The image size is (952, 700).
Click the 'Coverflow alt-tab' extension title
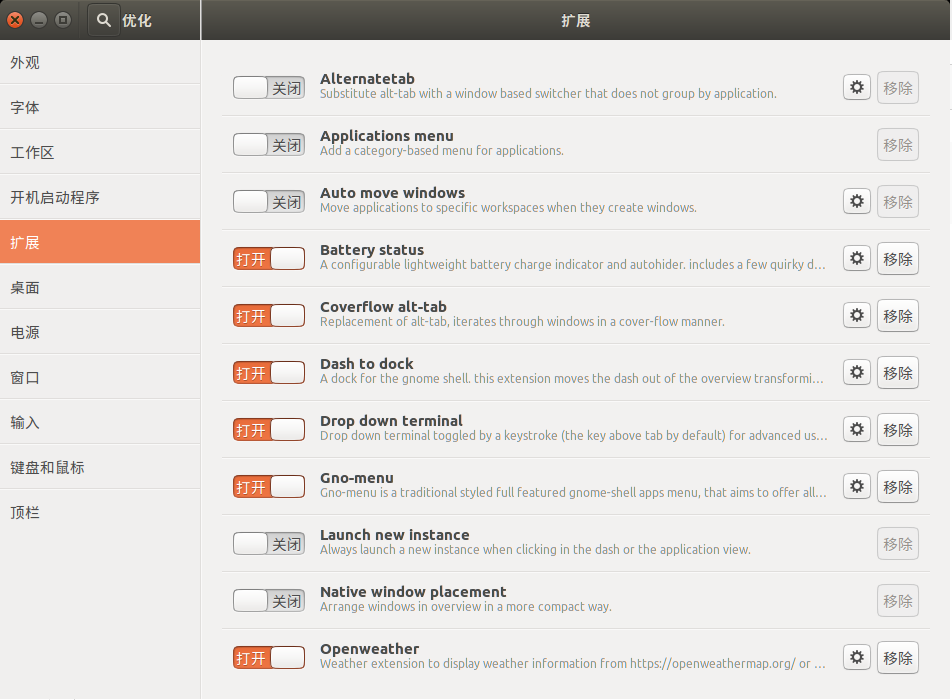[x=383, y=307]
